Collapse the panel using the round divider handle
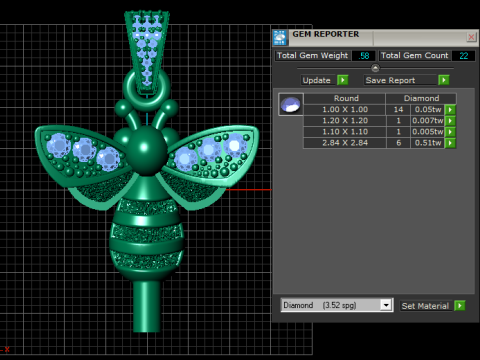 pos(375,68)
